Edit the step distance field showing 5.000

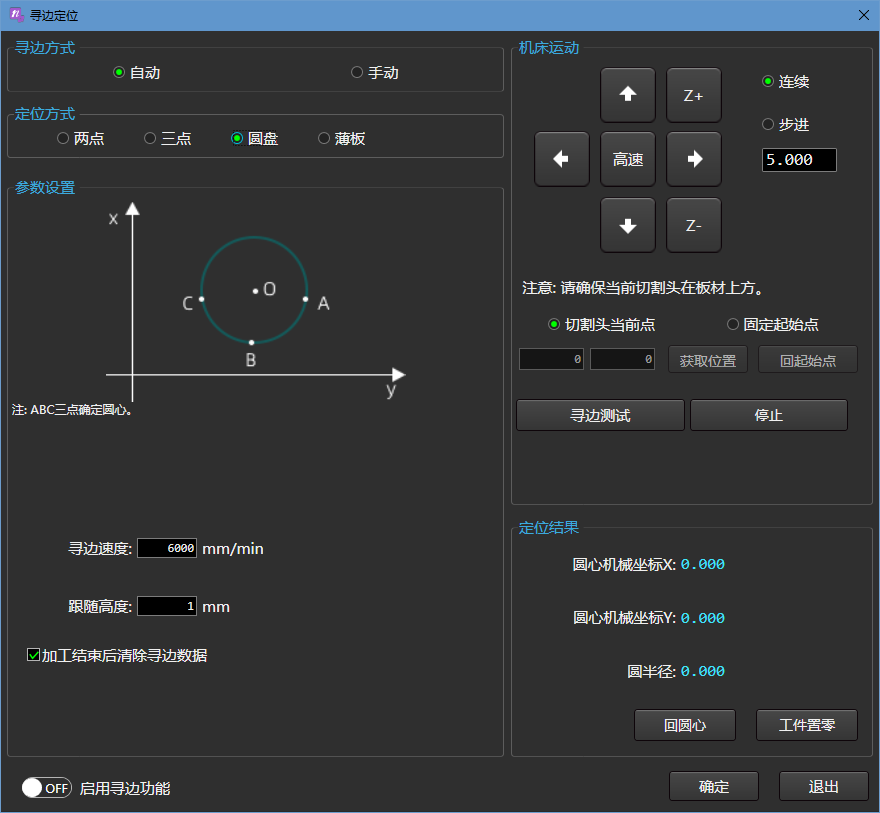coord(799,160)
